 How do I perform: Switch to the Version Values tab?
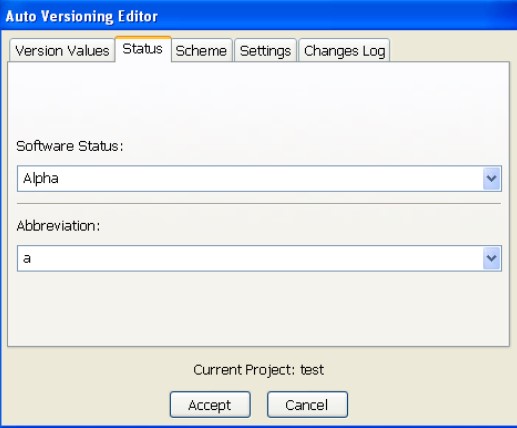62,51
